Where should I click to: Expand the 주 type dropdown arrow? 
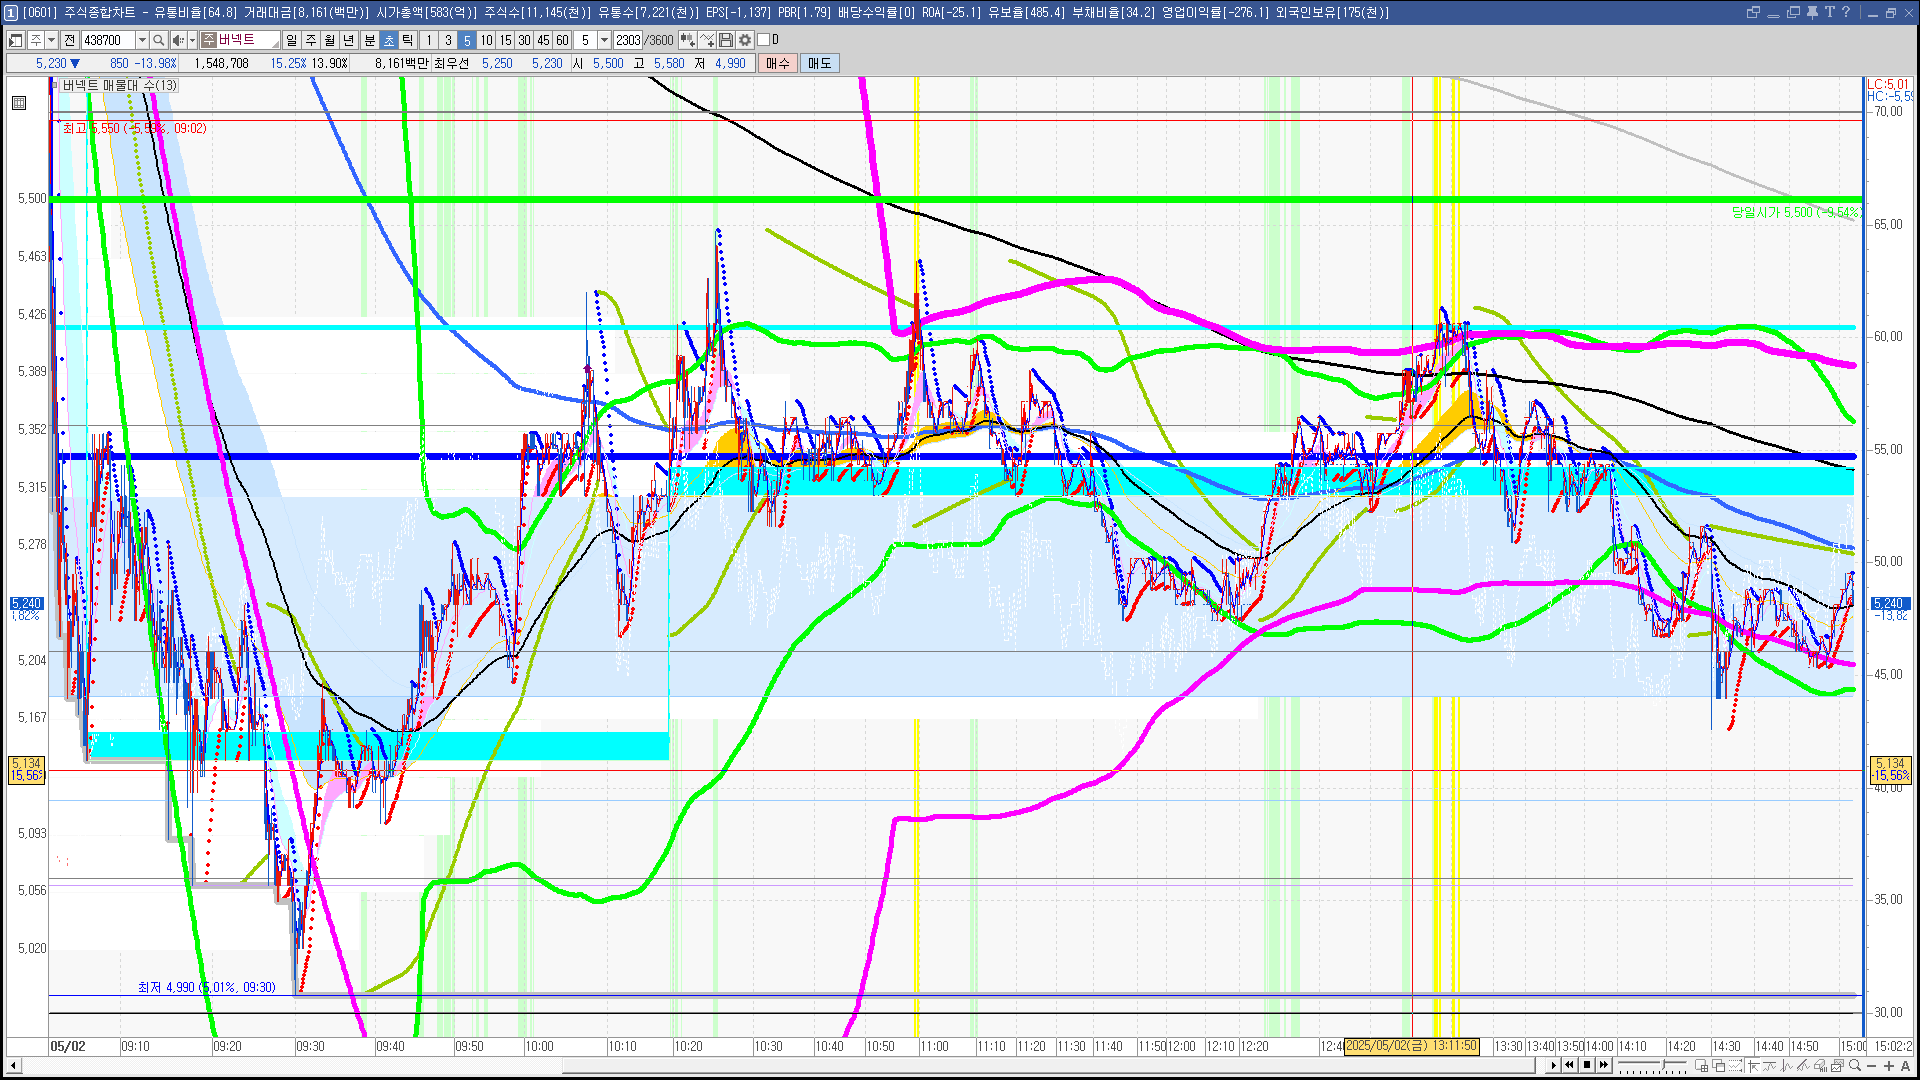51,40
